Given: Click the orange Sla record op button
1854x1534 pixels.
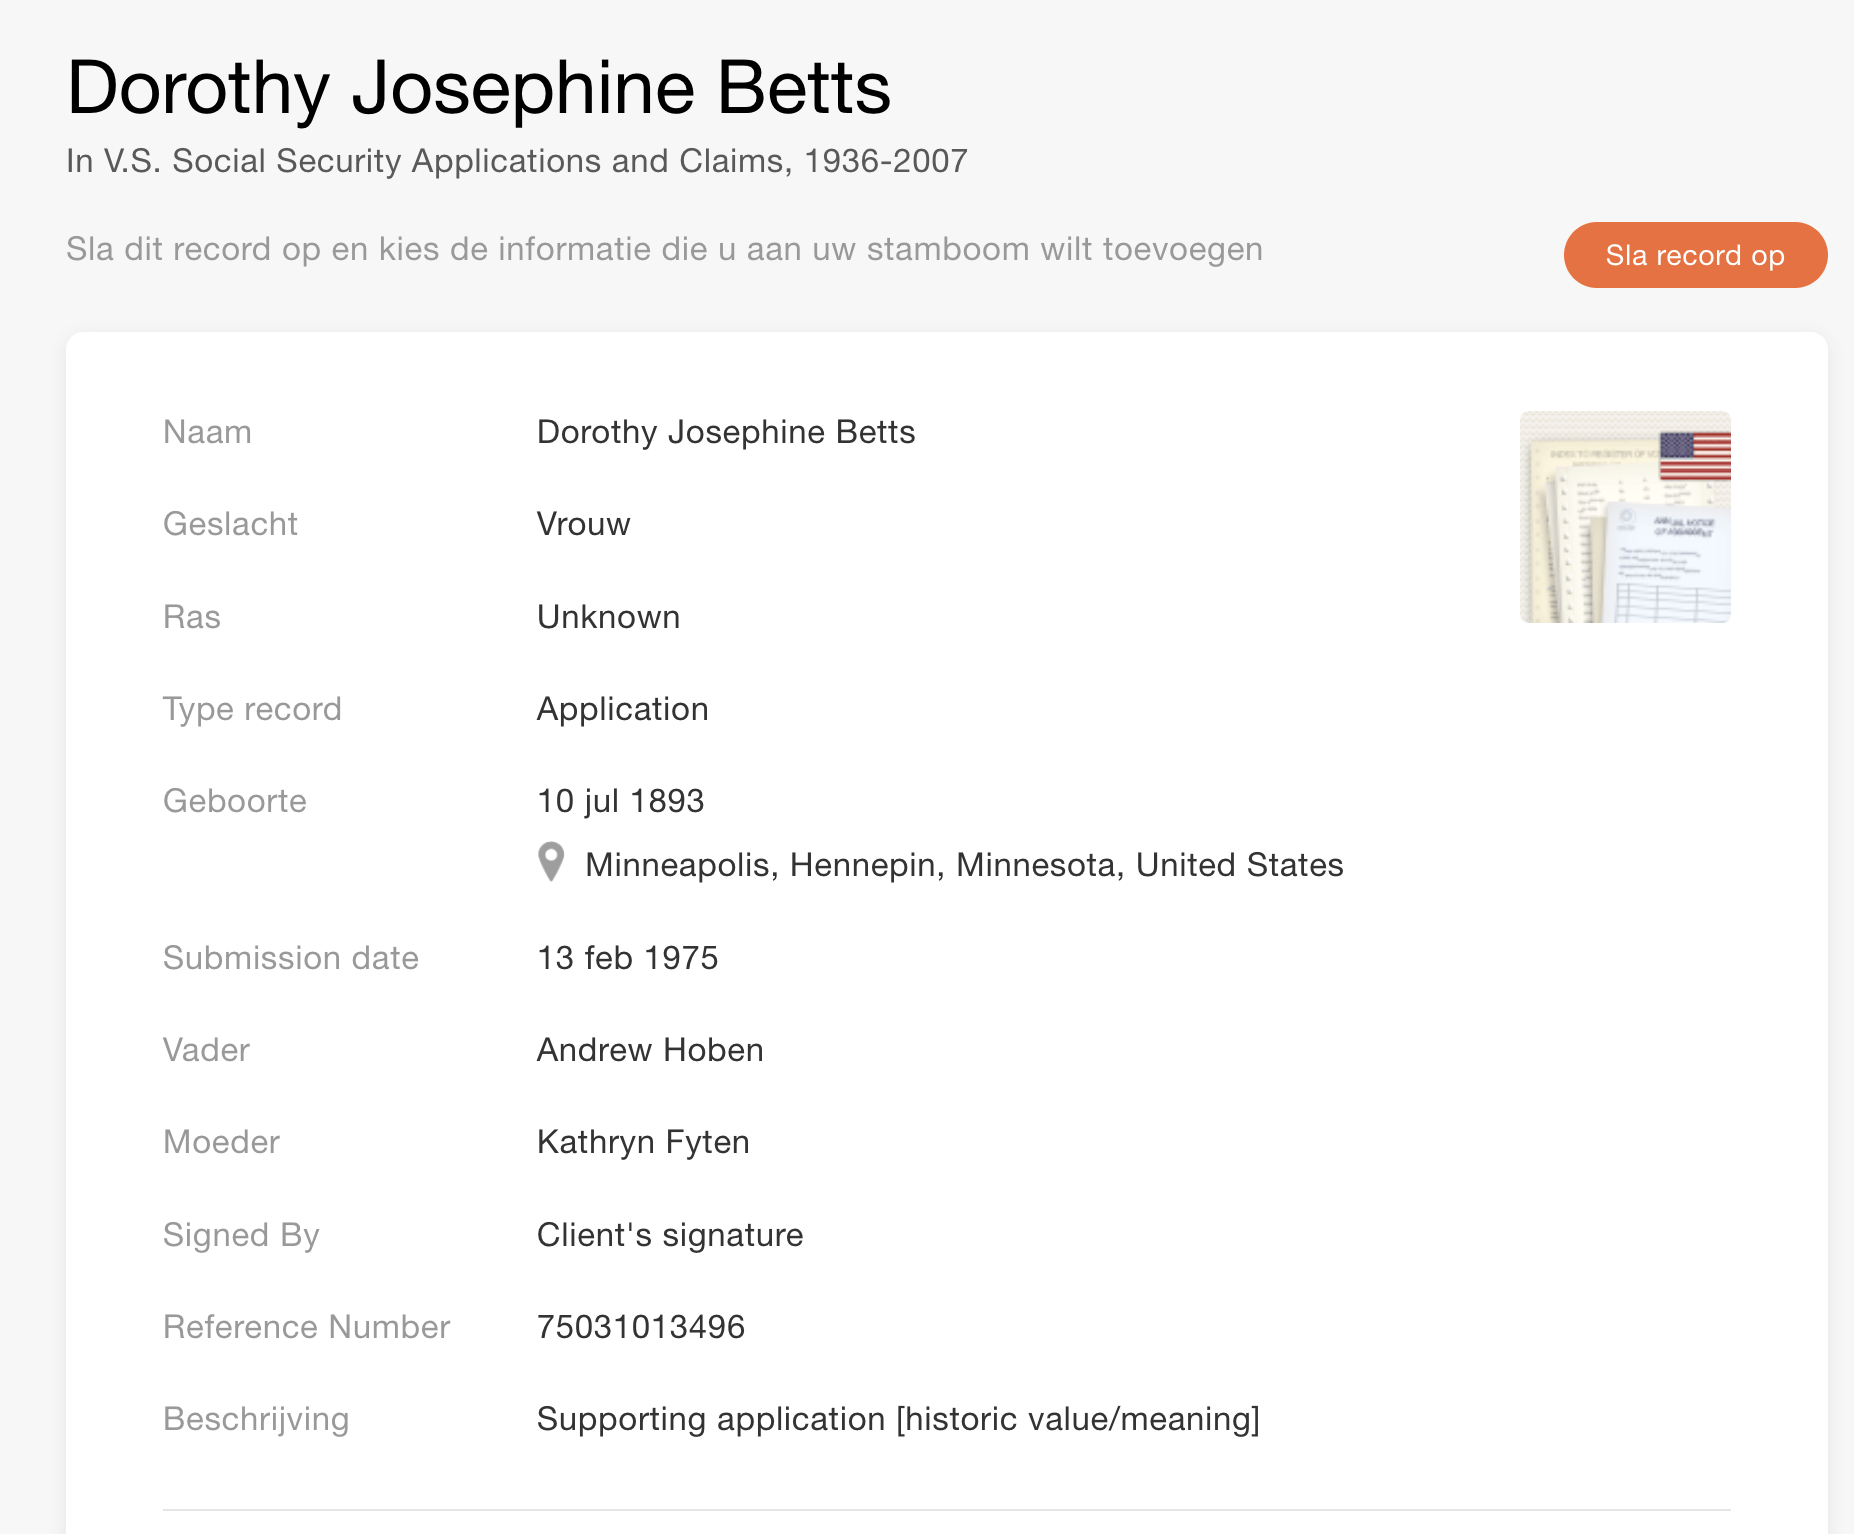Looking at the screenshot, I should click(x=1694, y=255).
